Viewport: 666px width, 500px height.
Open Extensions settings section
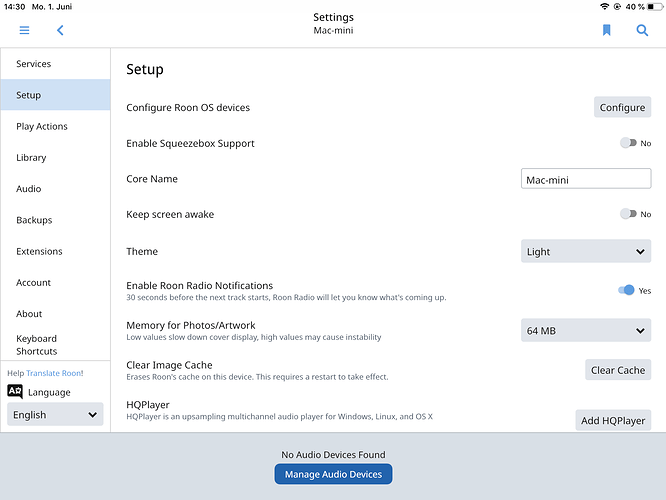click(56, 251)
